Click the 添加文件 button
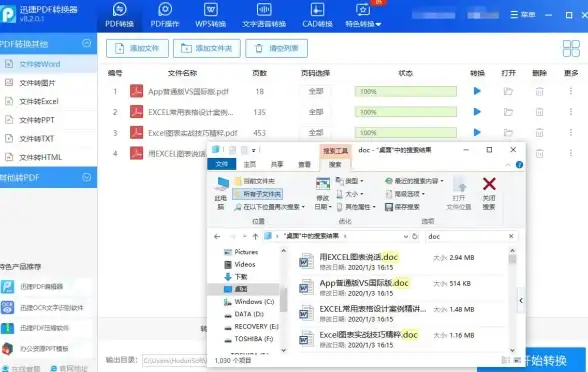588x372 pixels. point(137,48)
